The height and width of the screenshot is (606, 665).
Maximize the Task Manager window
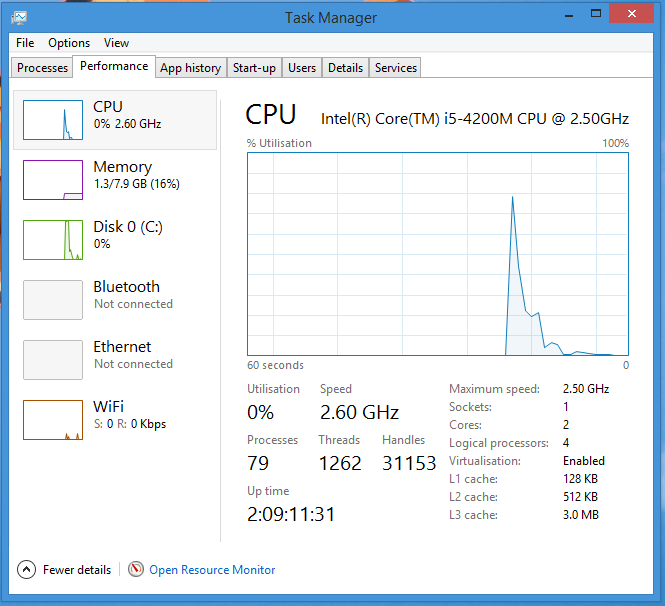click(596, 14)
